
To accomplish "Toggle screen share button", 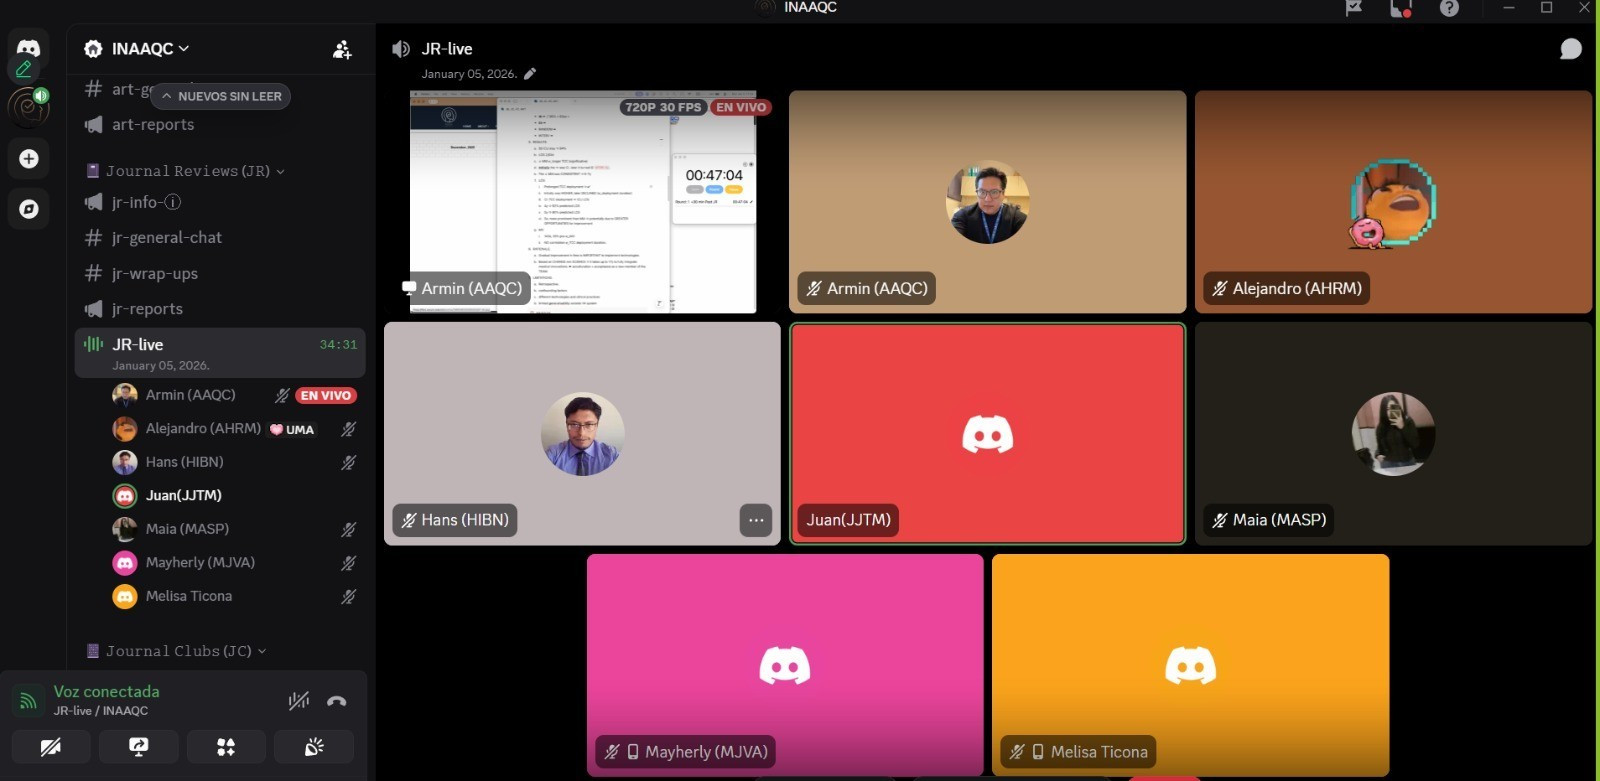I will 139,747.
